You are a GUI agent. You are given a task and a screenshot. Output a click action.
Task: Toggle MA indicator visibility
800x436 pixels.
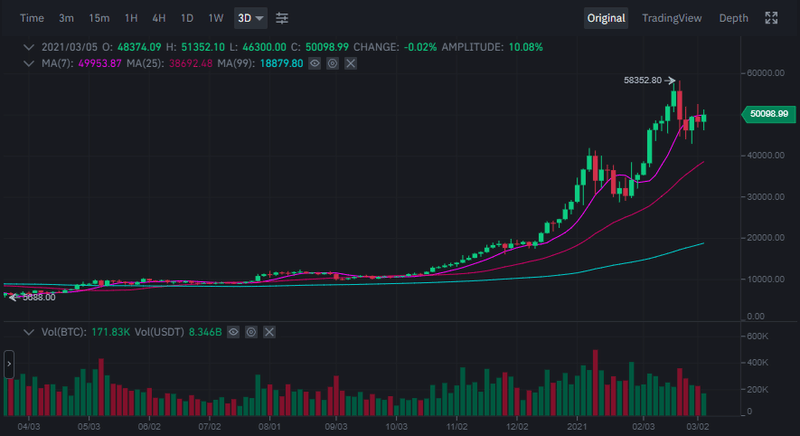click(315, 63)
